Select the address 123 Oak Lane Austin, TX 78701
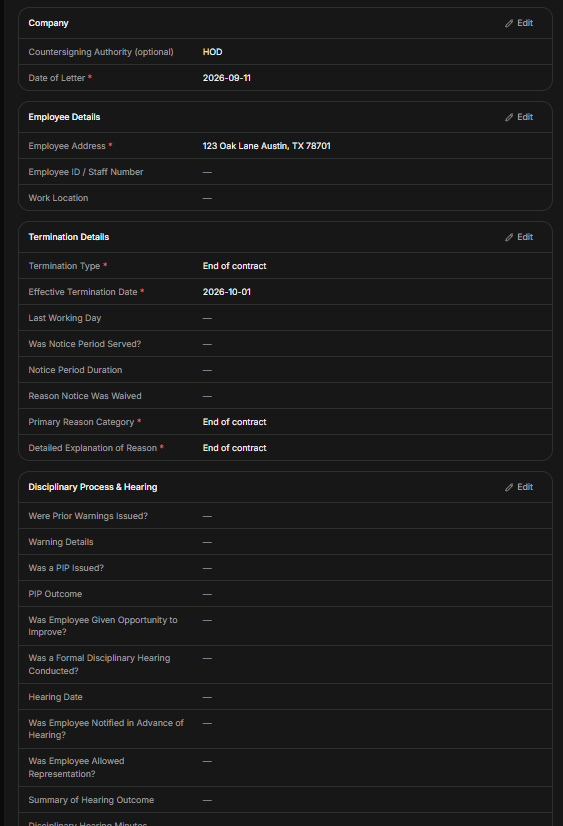The height and width of the screenshot is (826, 563). pyautogui.click(x=266, y=146)
